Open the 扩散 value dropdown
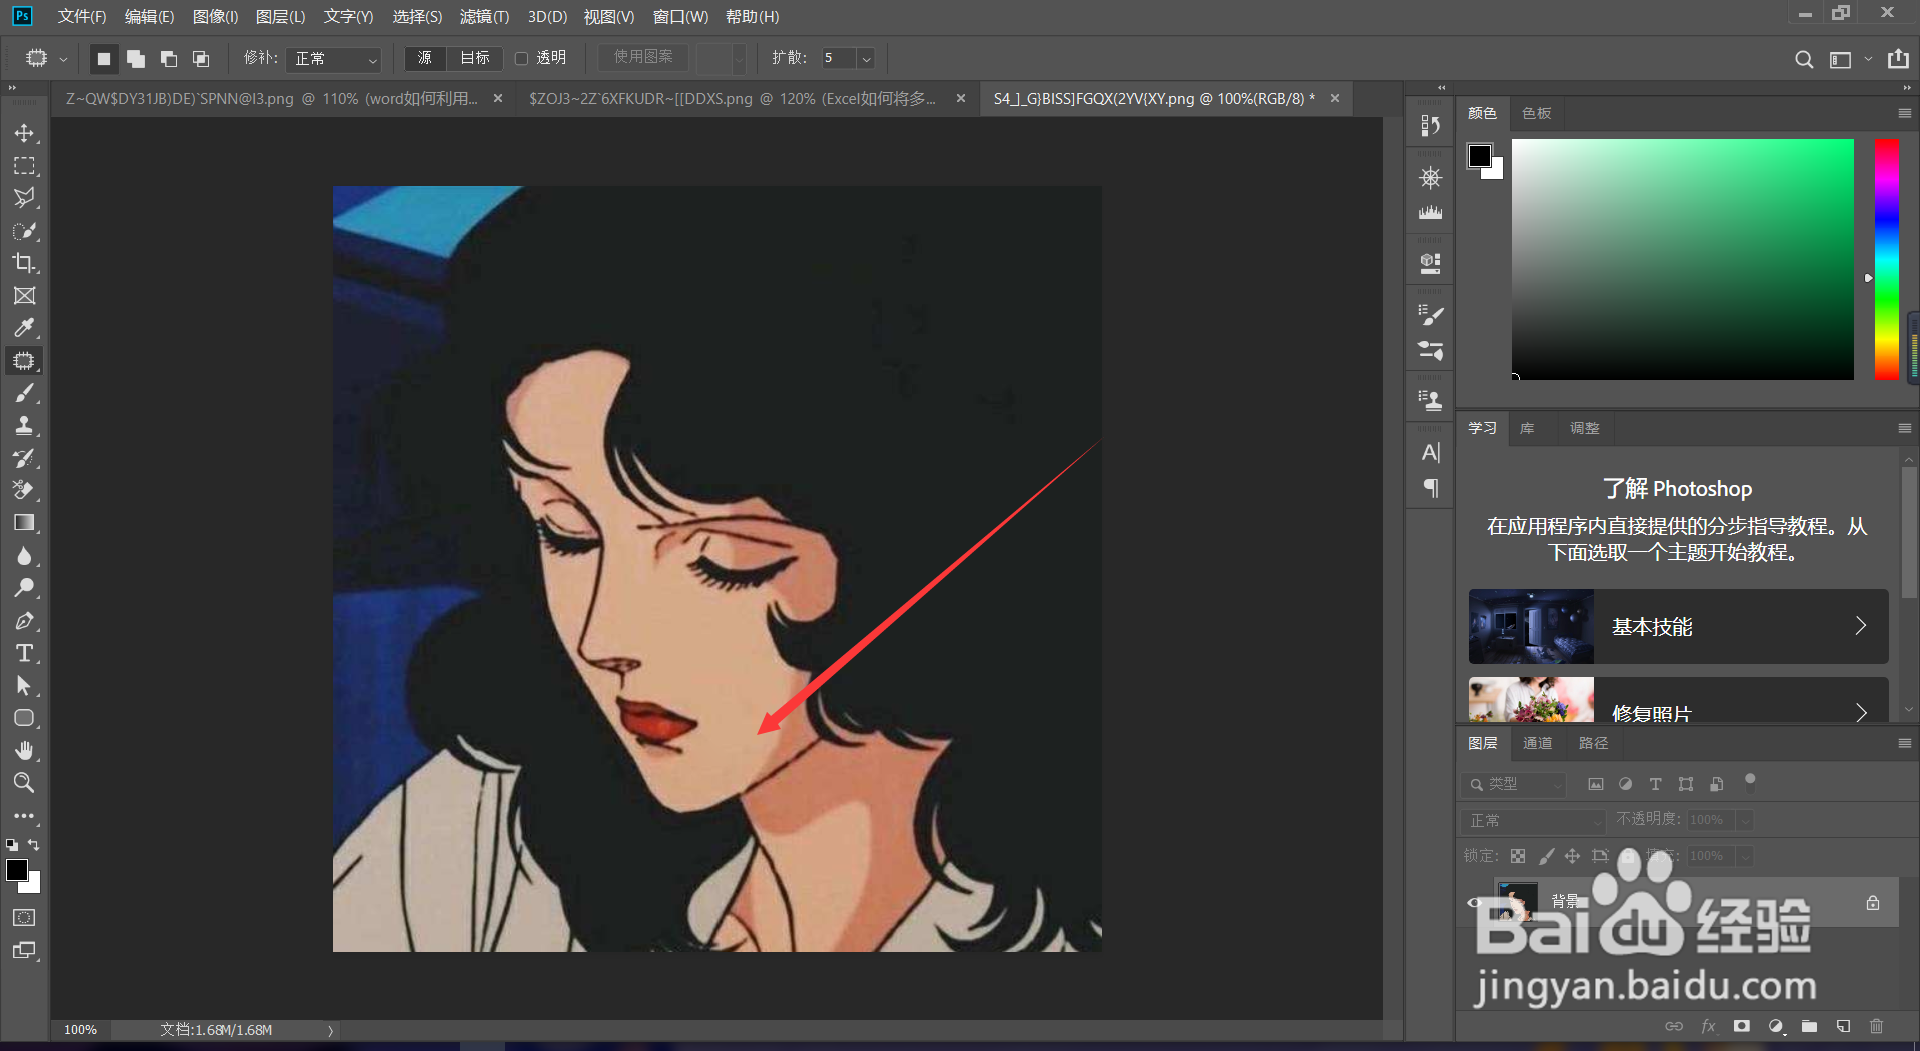The height and width of the screenshot is (1051, 1920). tap(866, 59)
